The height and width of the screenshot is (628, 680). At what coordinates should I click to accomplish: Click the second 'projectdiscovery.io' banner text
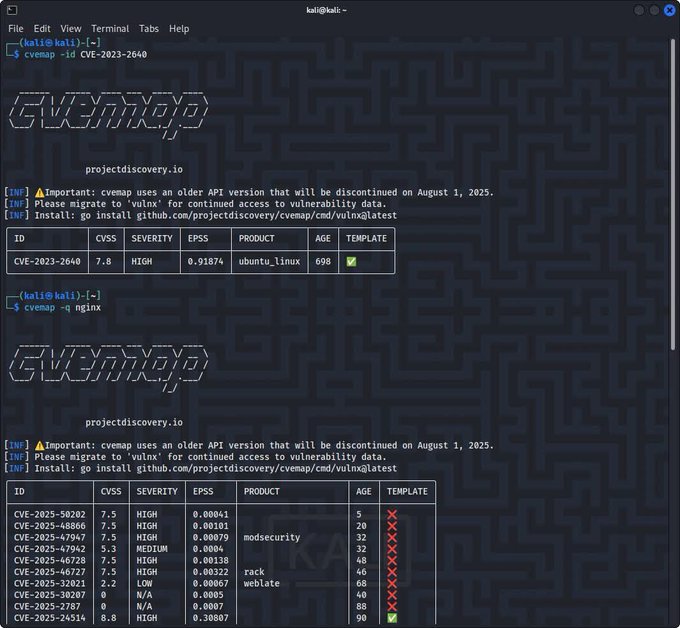(134, 422)
